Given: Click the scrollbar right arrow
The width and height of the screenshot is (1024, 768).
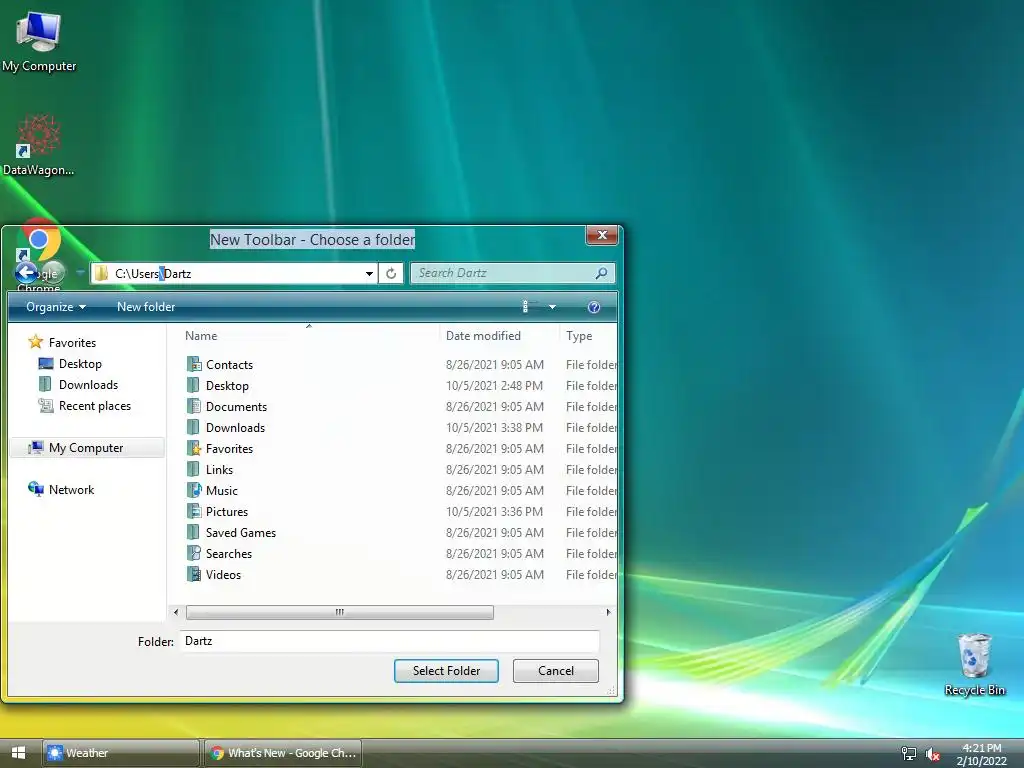Looking at the screenshot, I should [608, 612].
